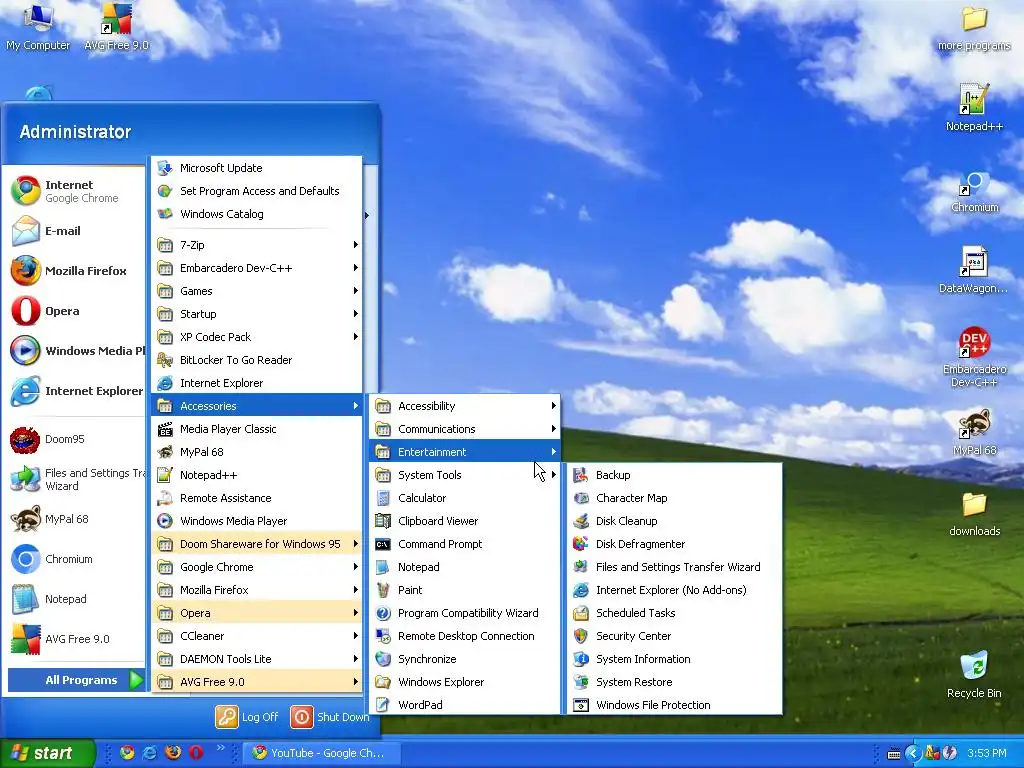Select Recycle Bin on desktop

click(974, 675)
